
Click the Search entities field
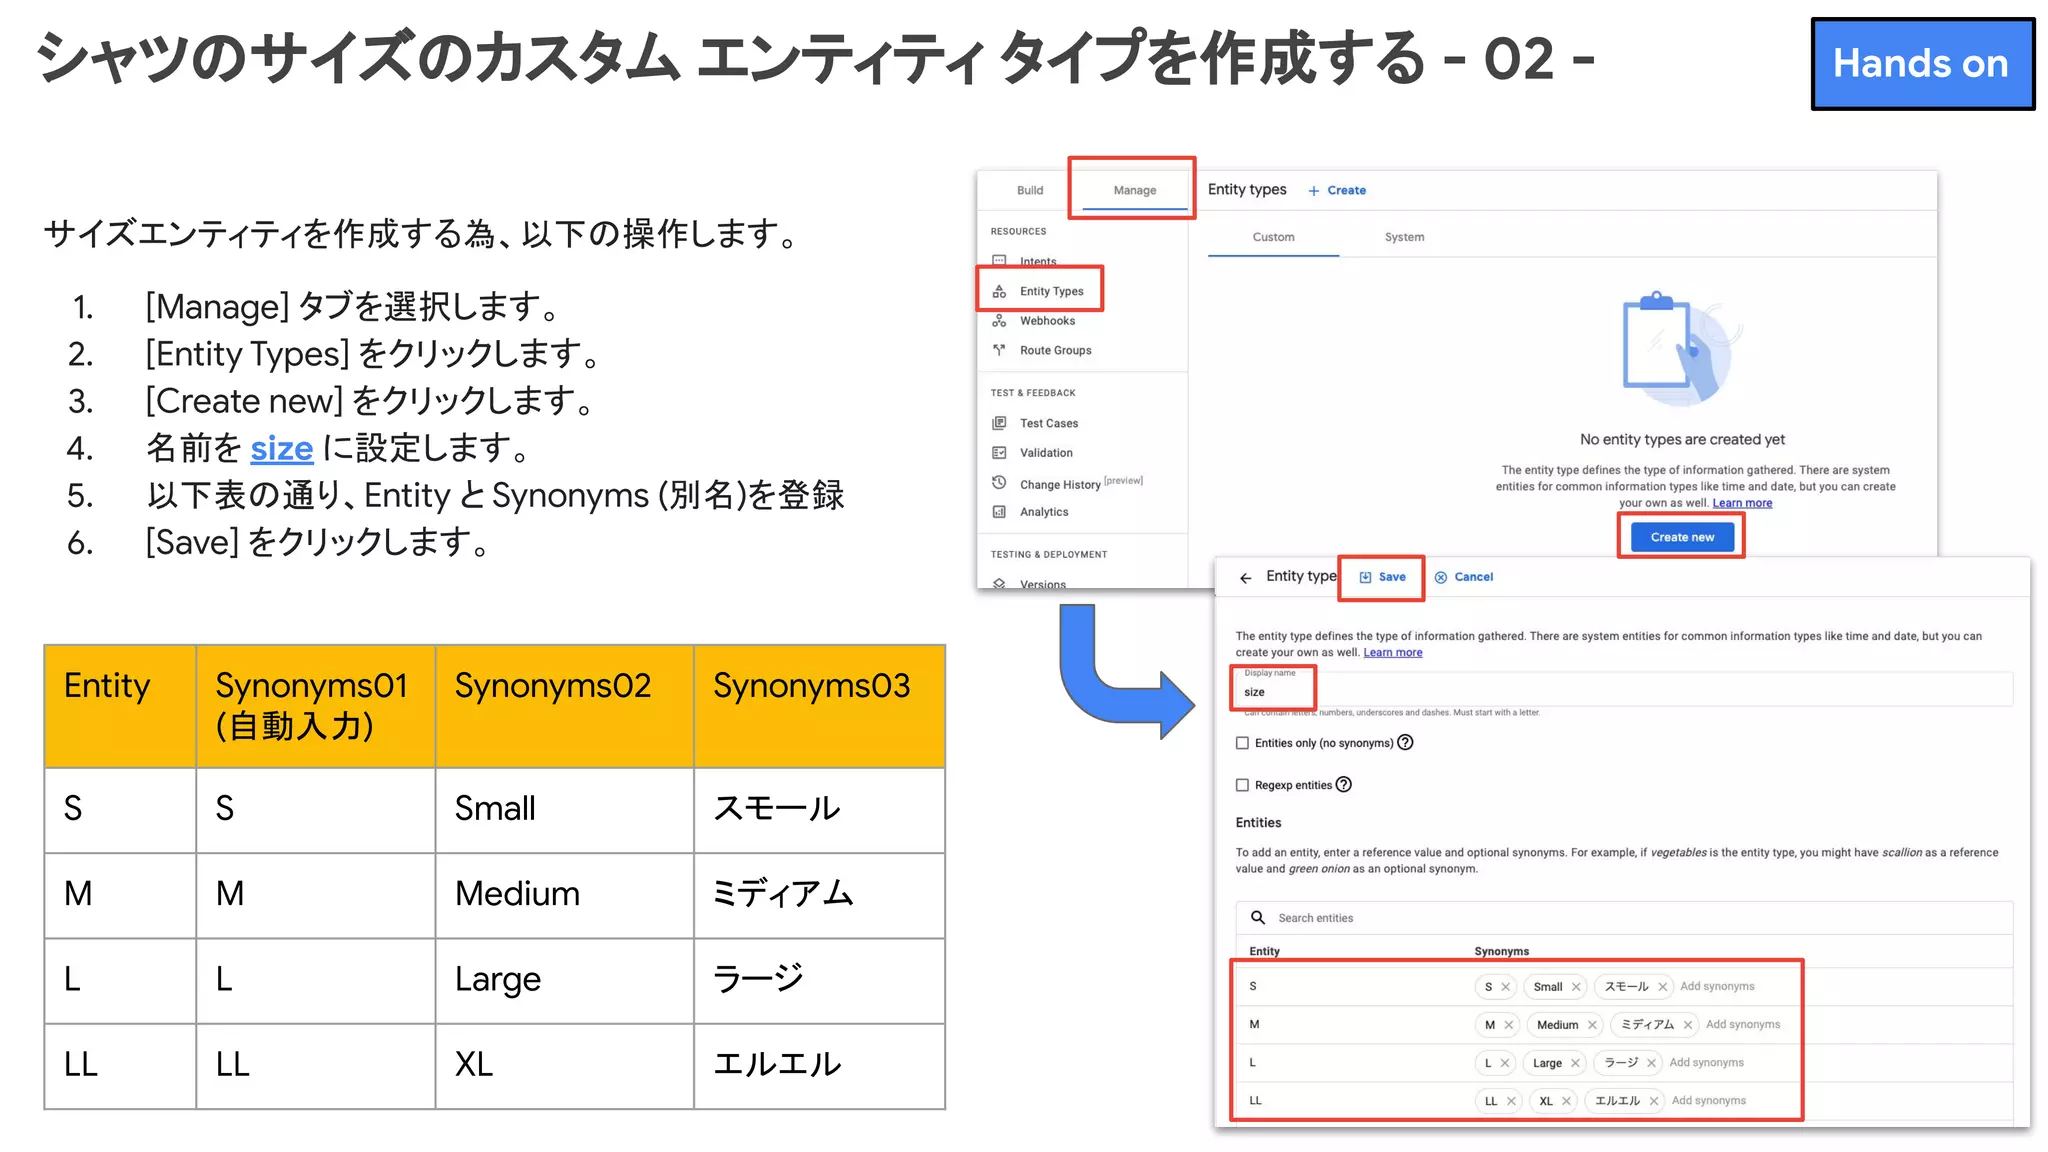(x=1624, y=918)
